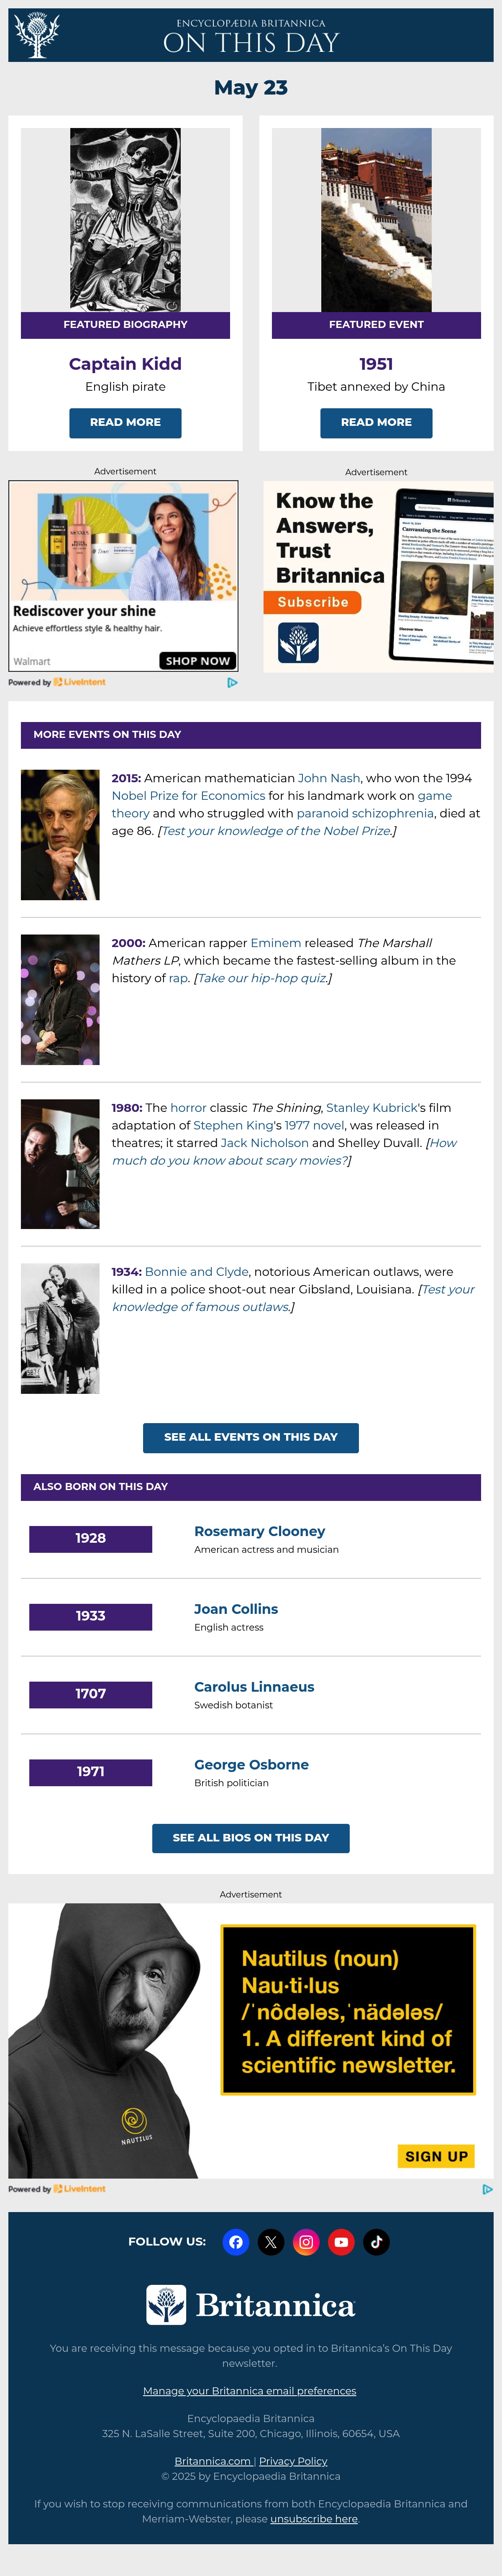The image size is (502, 2576).
Task: Read more about Captain Kidd
Action: [x=125, y=422]
